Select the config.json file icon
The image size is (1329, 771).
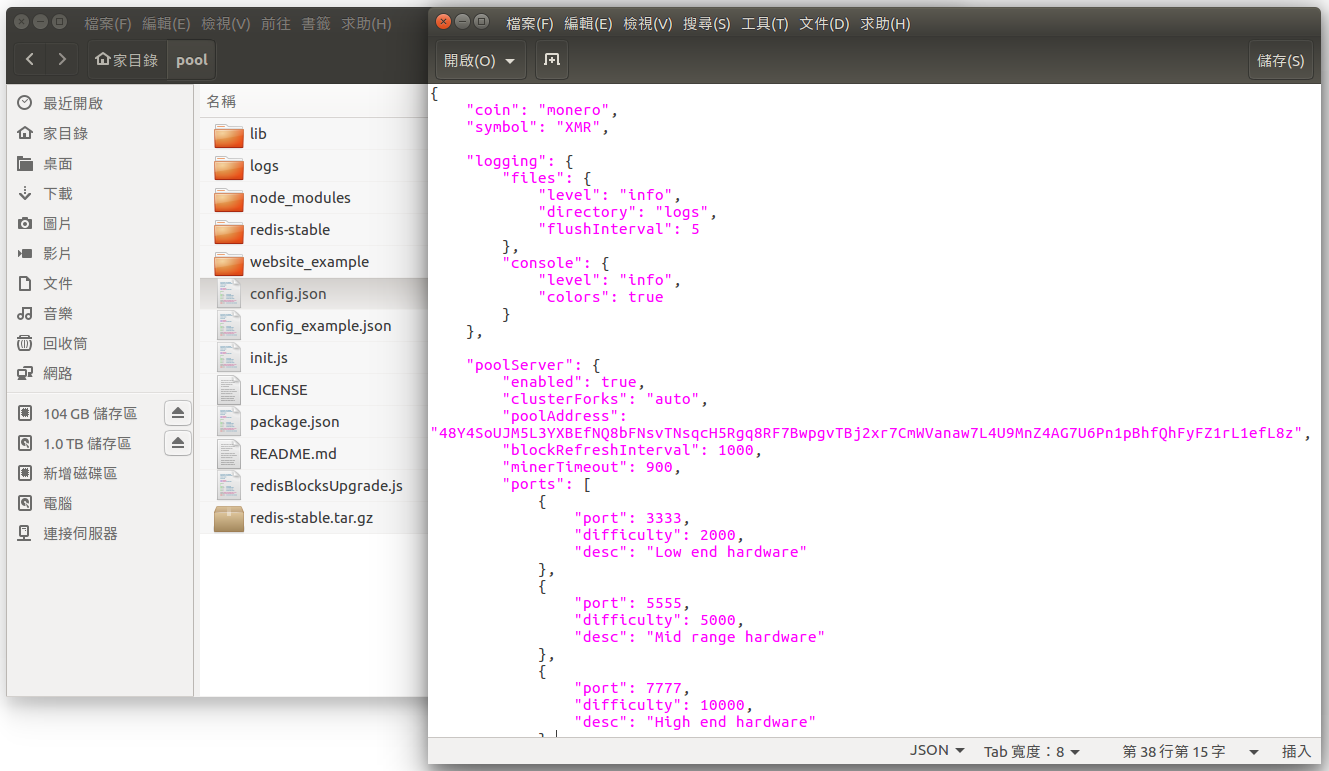229,294
